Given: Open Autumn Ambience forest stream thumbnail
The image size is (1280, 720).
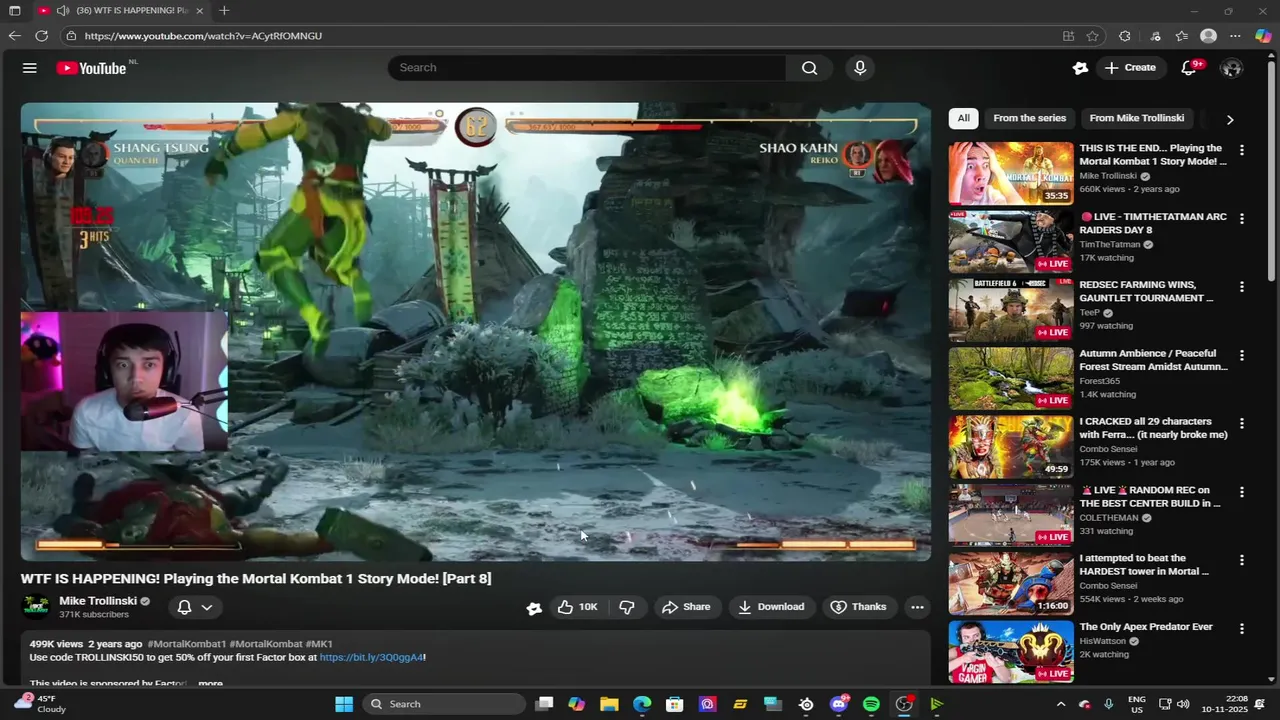Looking at the screenshot, I should click(1010, 377).
